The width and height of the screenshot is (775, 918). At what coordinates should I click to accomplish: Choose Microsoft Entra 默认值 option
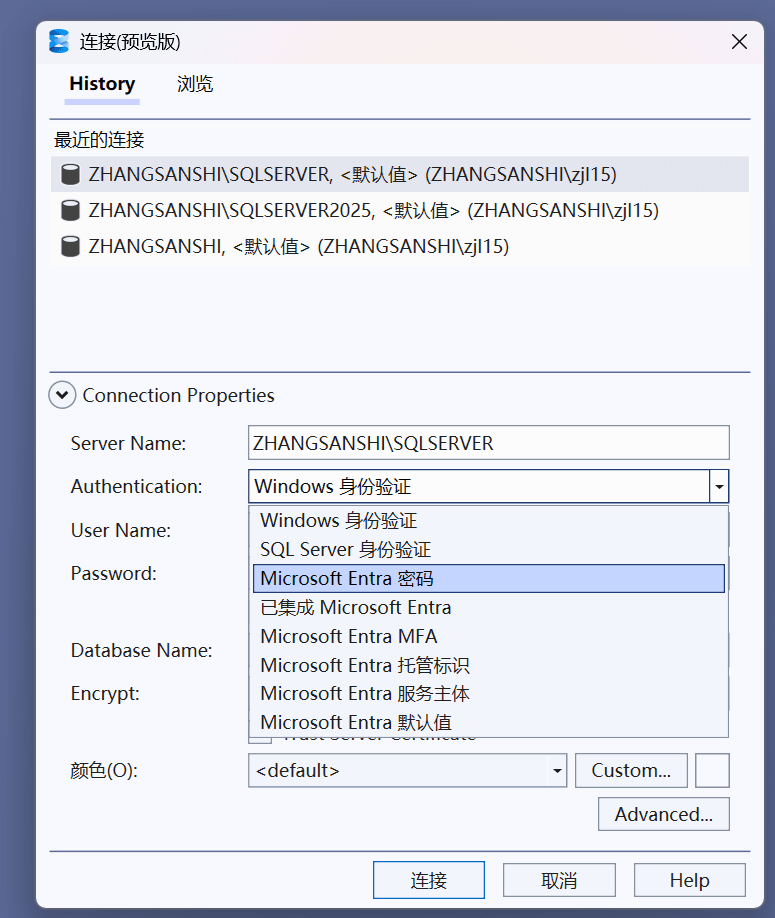tap(489, 722)
